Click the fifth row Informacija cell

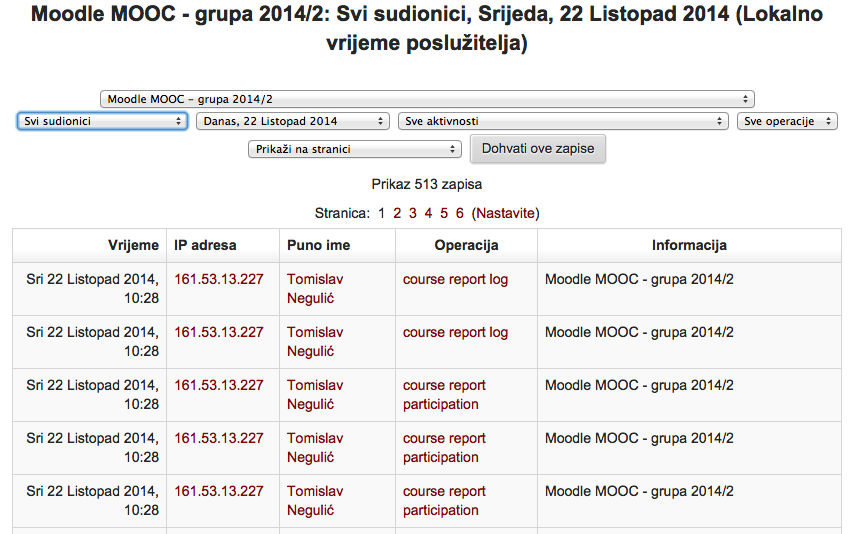tap(689, 501)
